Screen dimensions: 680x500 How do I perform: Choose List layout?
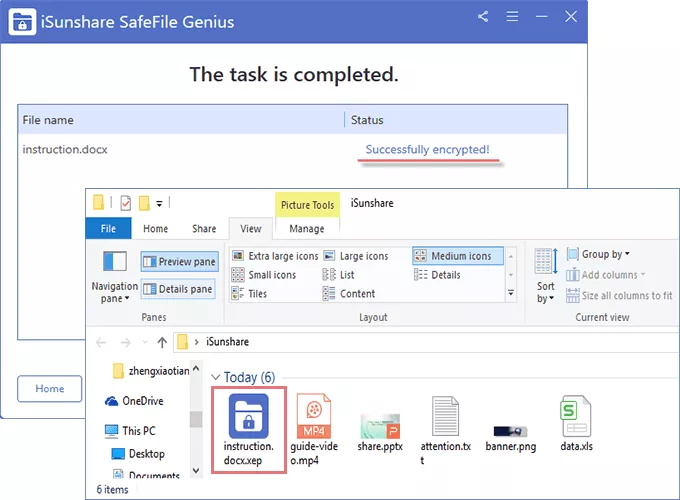coord(338,275)
